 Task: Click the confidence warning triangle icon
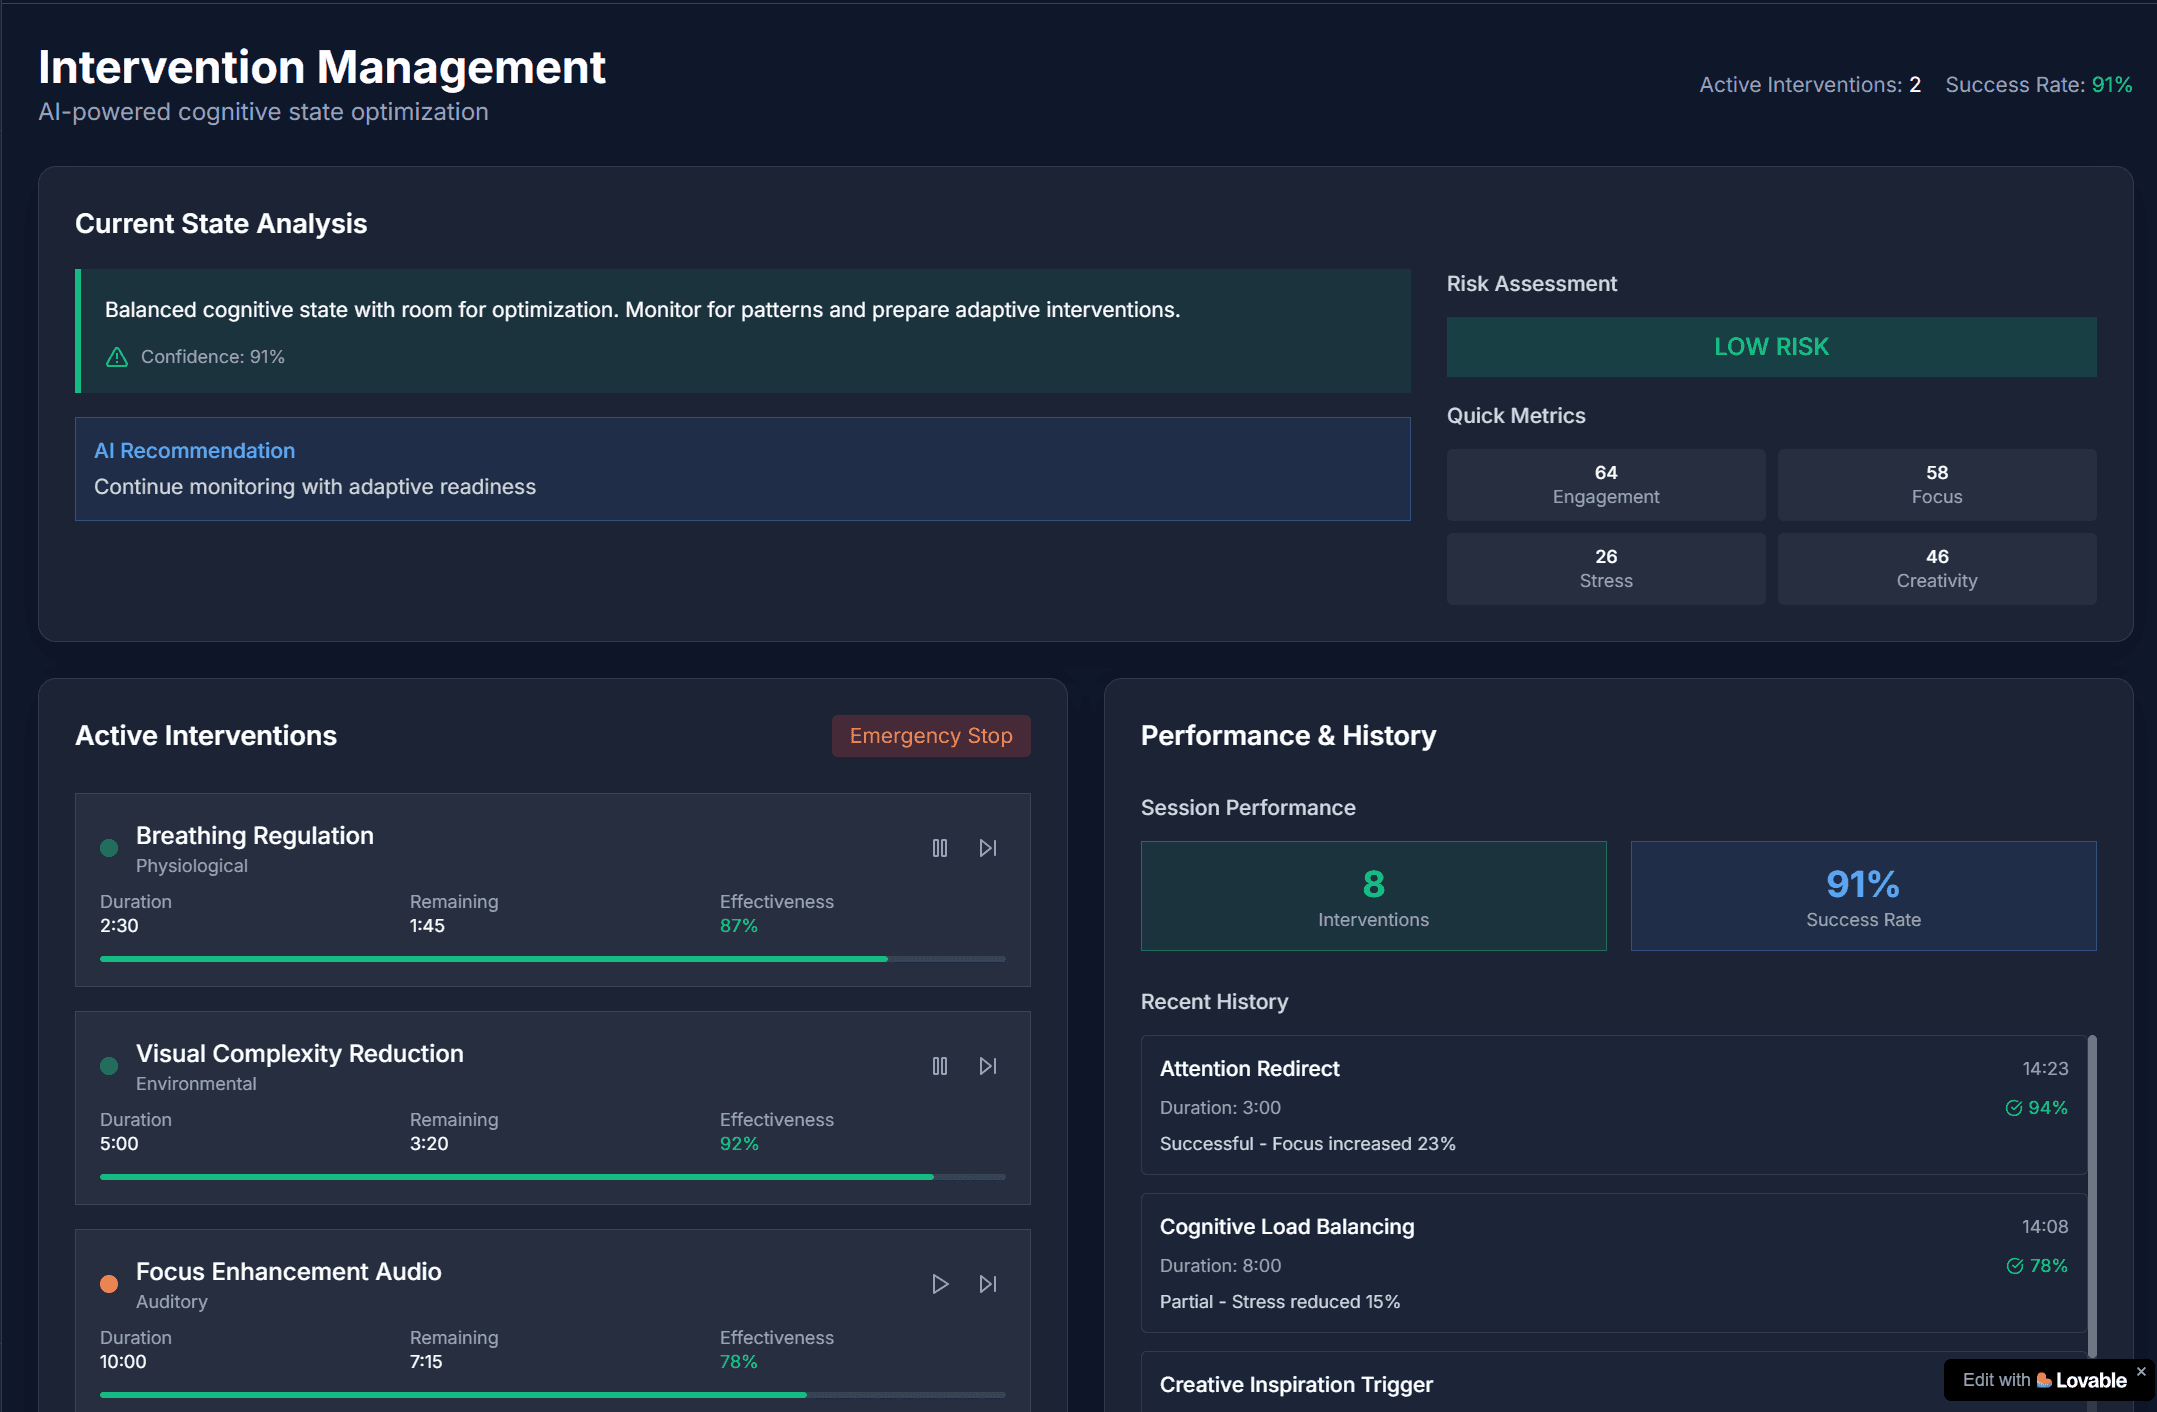point(117,357)
